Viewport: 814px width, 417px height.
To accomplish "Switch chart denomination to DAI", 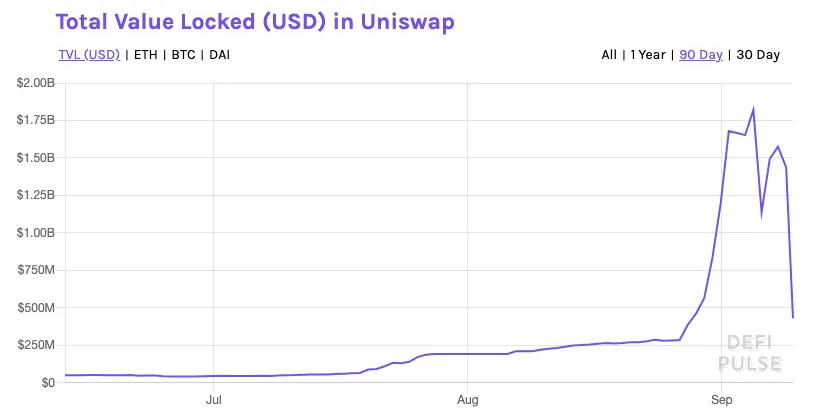I will point(220,55).
